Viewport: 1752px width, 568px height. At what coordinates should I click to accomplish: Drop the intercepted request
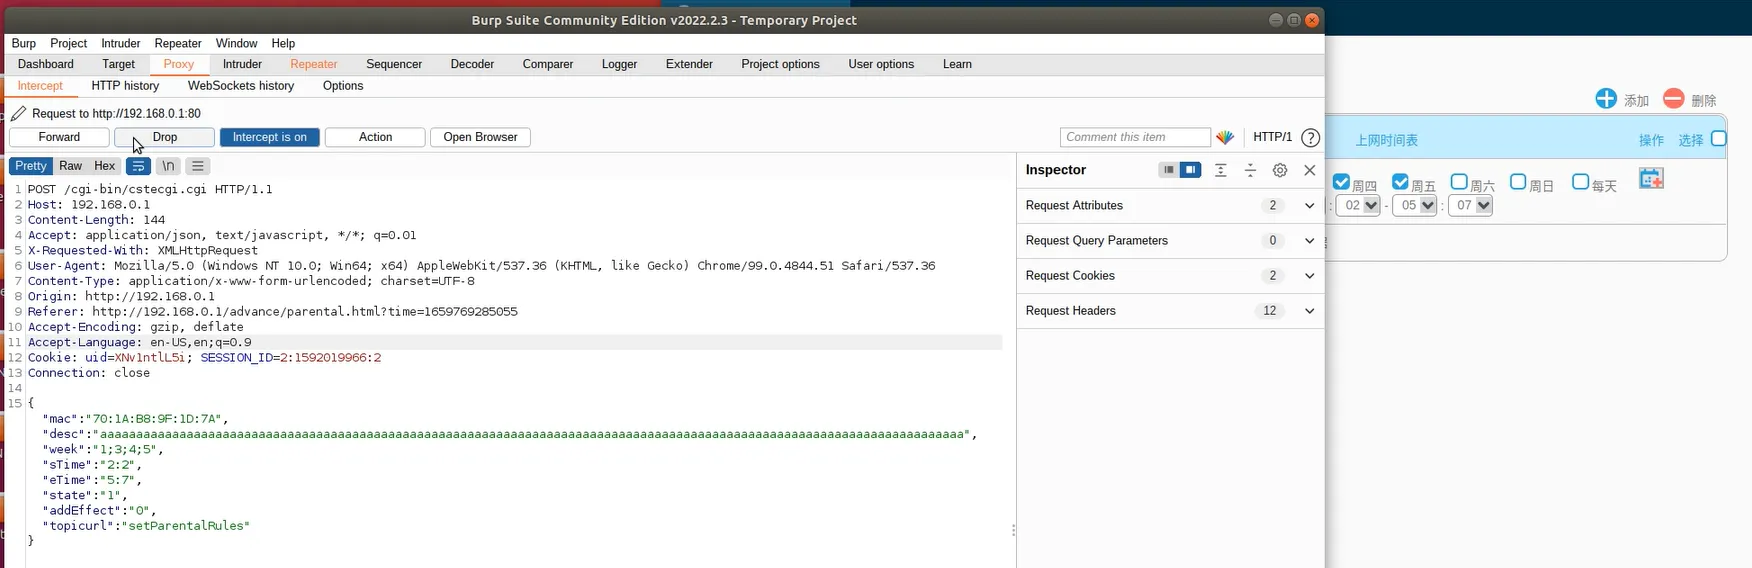coord(165,137)
